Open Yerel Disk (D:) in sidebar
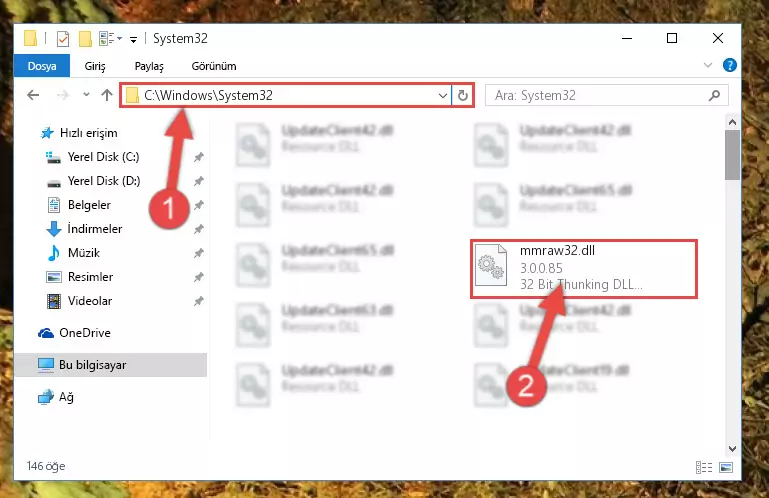The width and height of the screenshot is (769, 498). point(104,181)
